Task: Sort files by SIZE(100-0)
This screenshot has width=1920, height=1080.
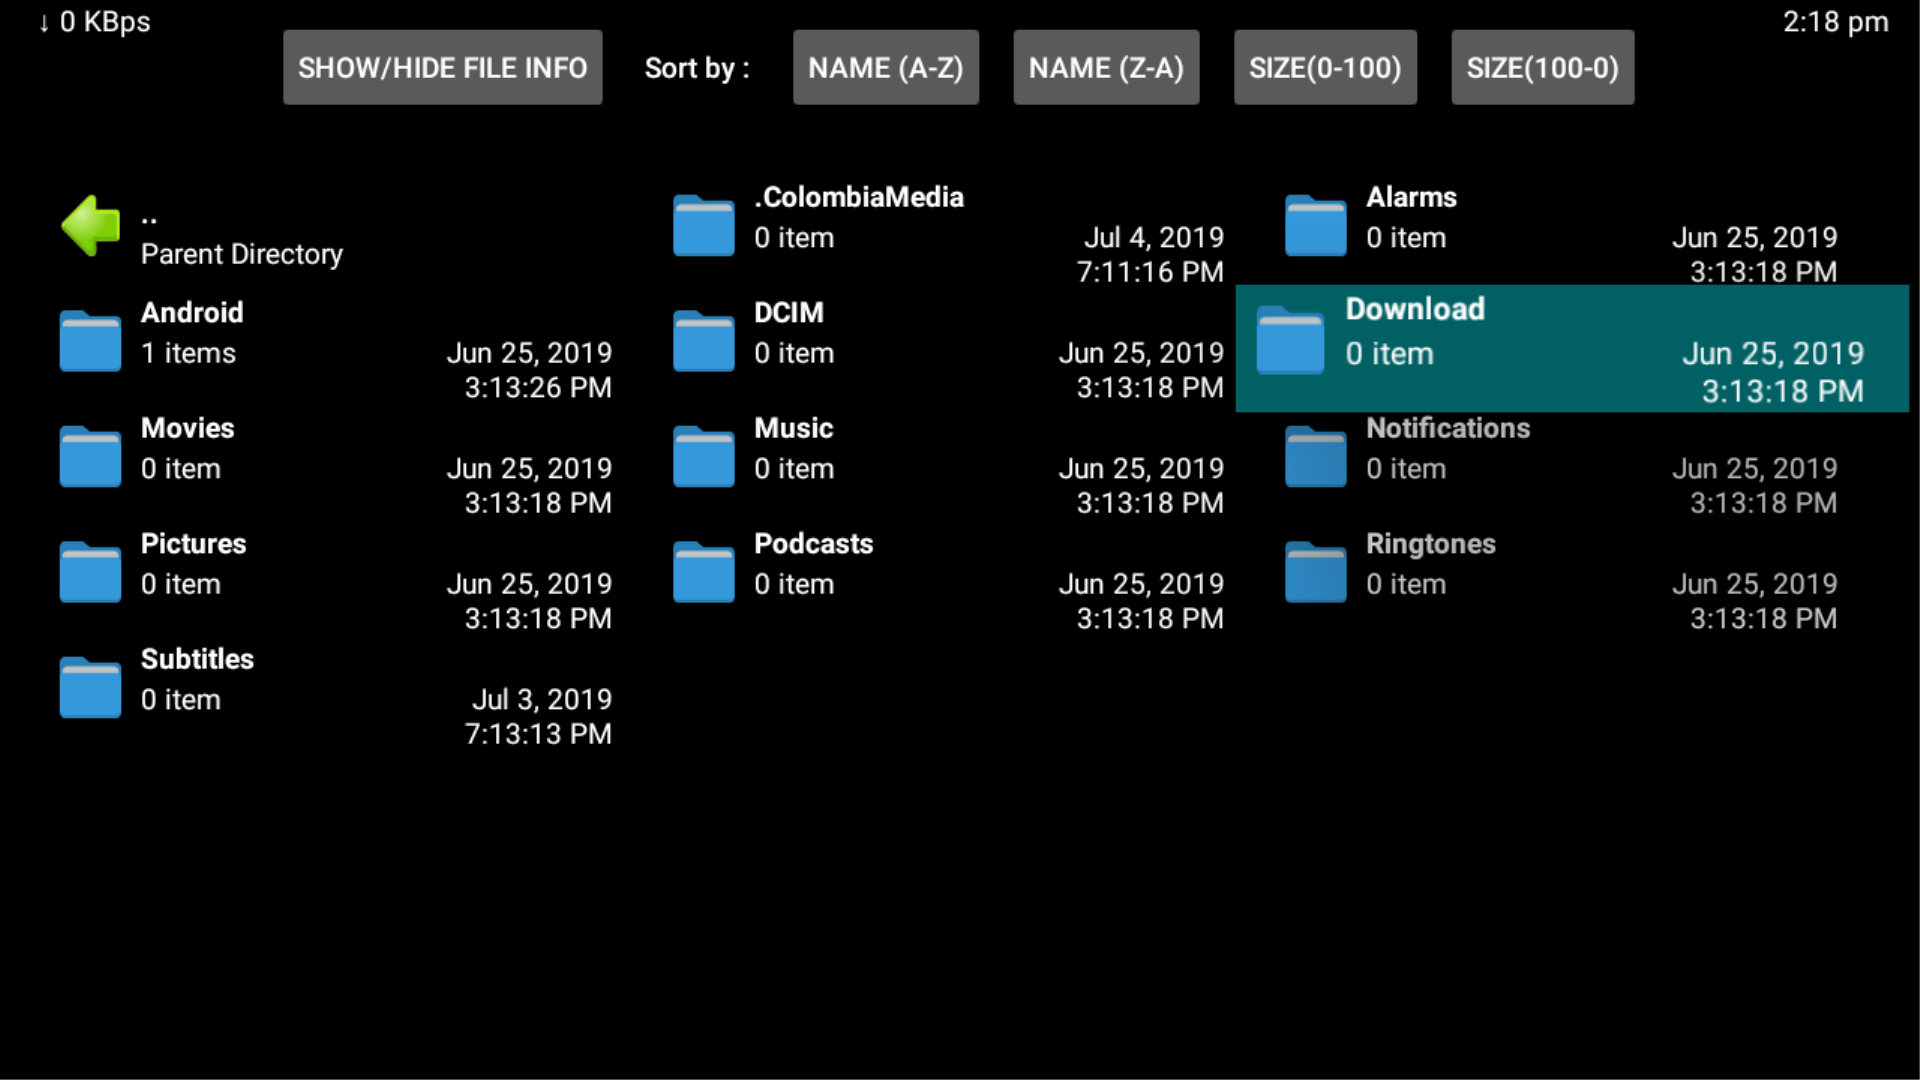Action: tap(1542, 67)
